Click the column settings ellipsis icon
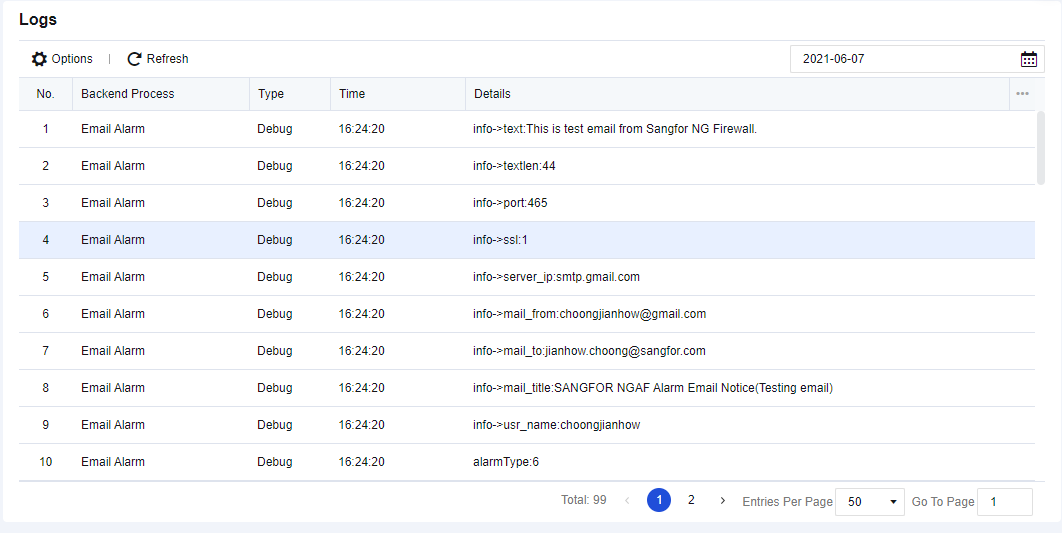 (x=1022, y=94)
